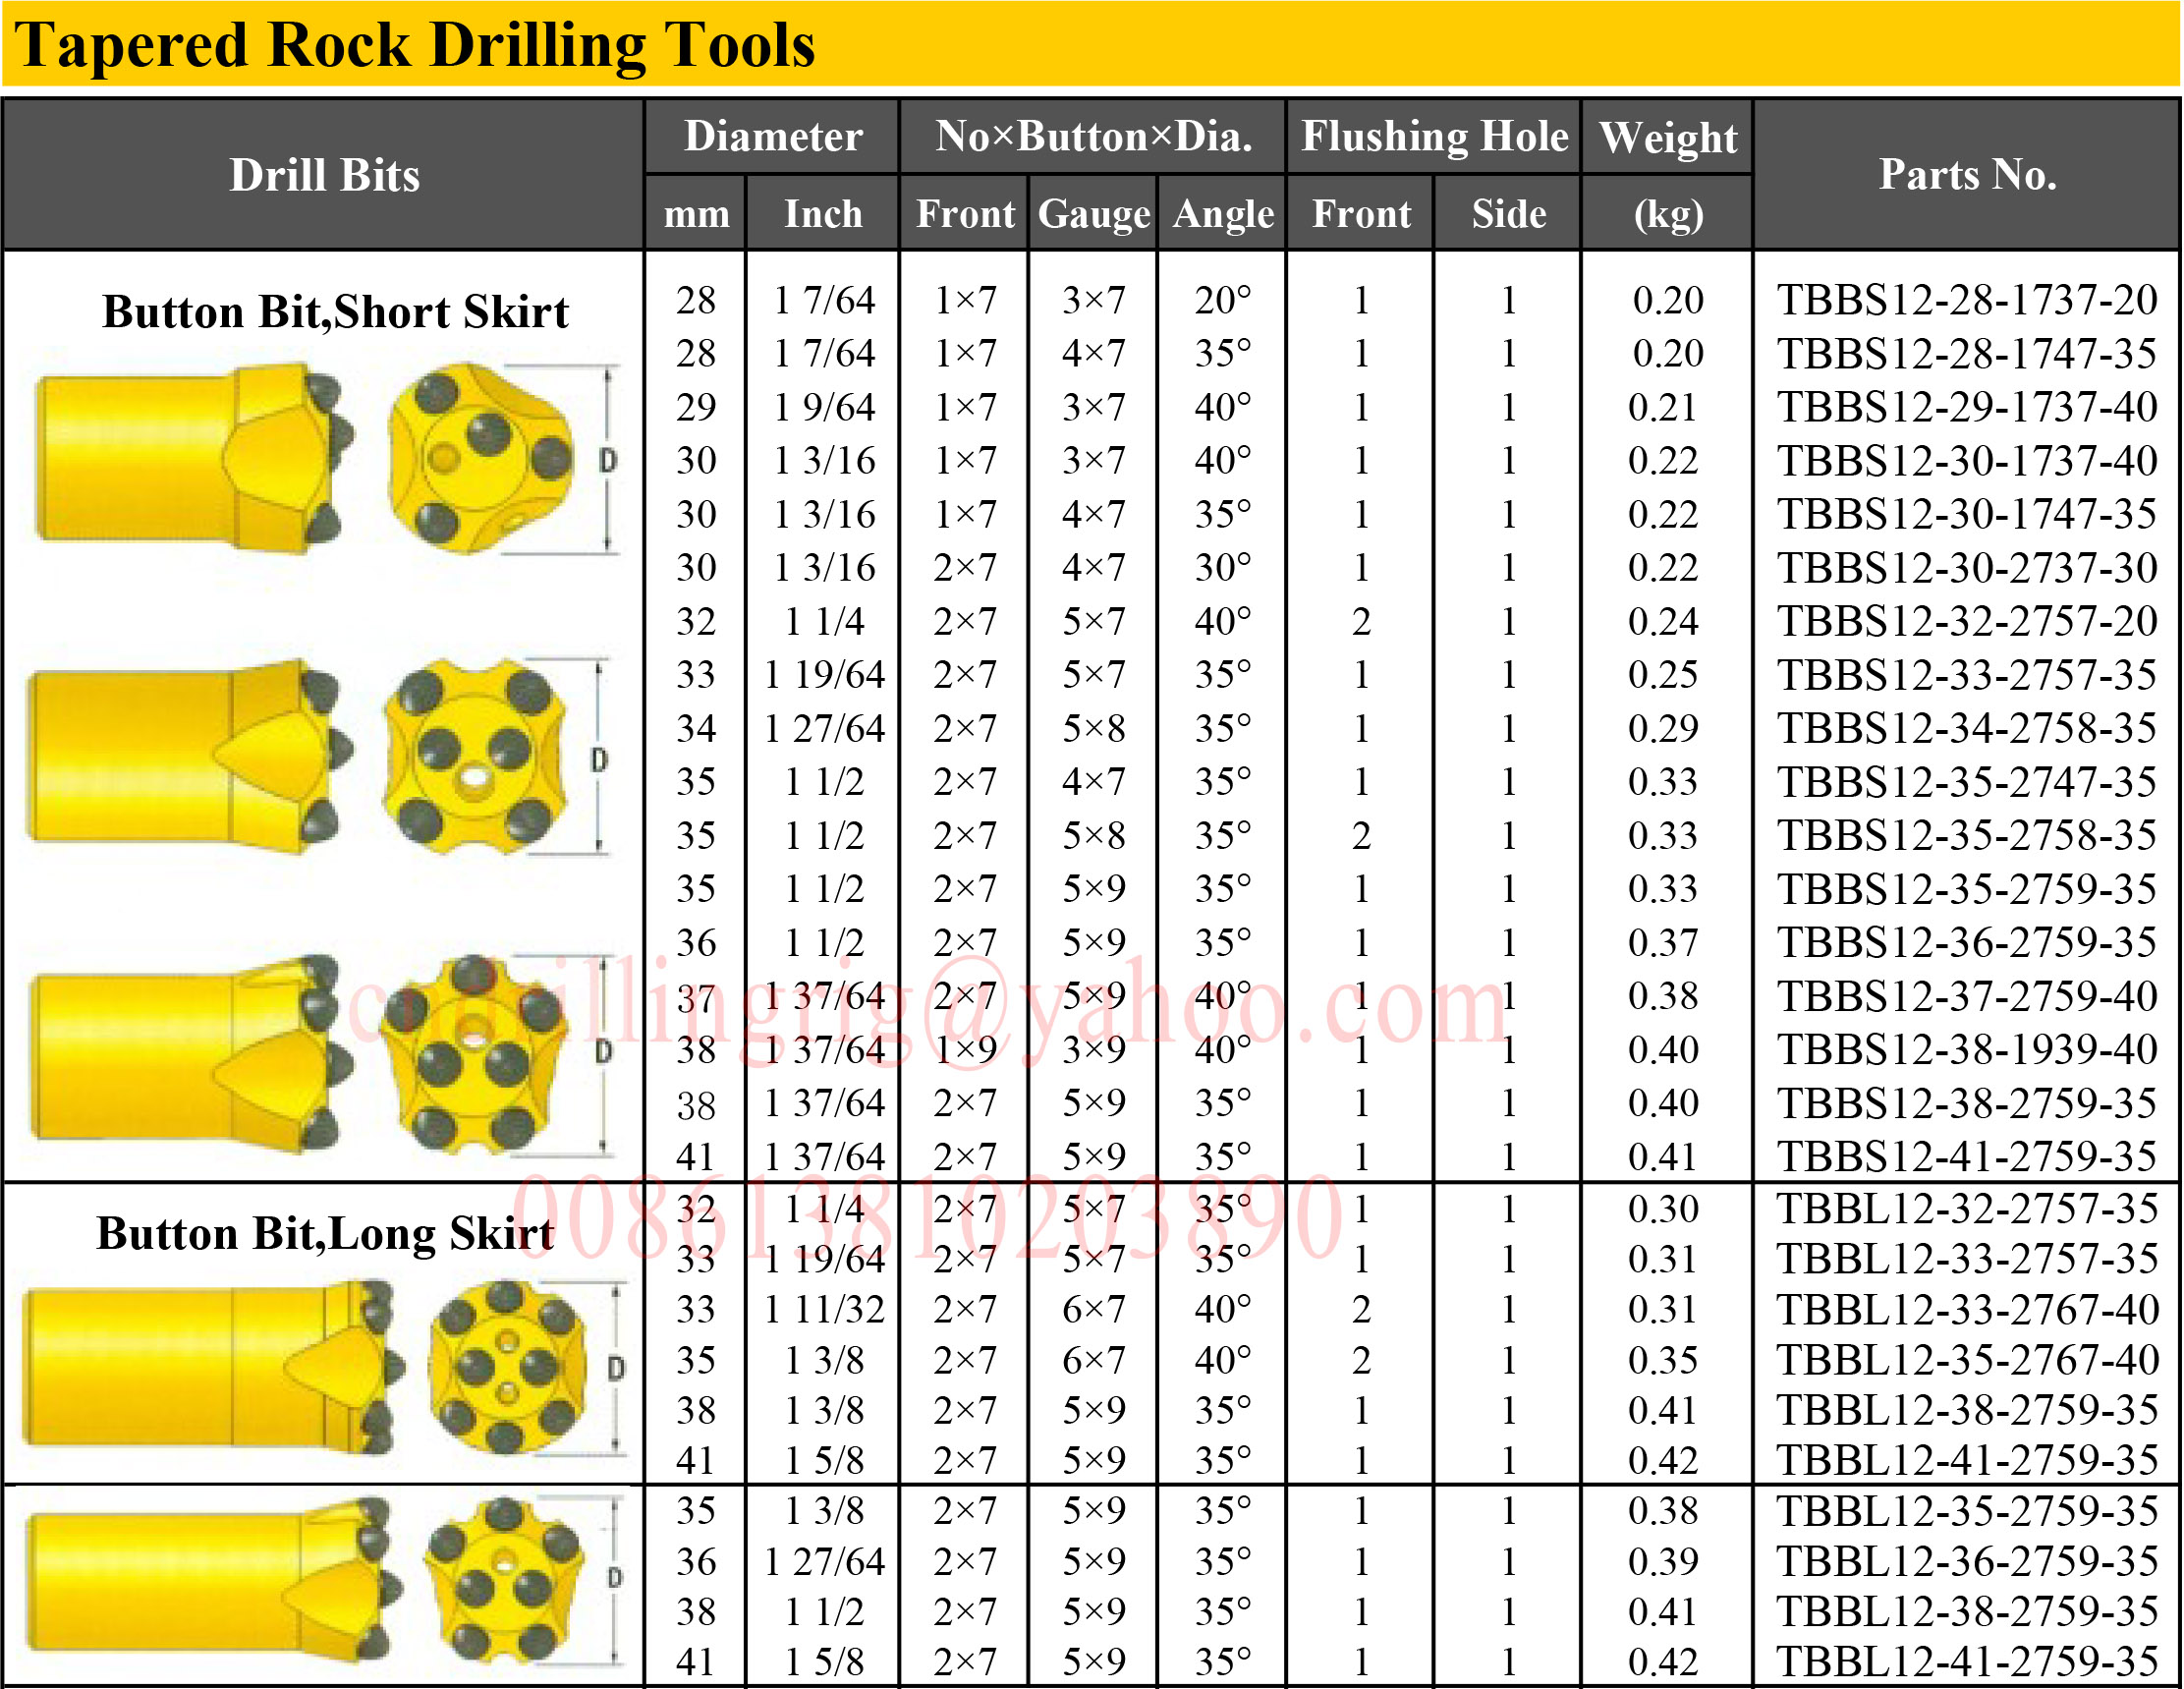Image resolution: width=2184 pixels, height=1689 pixels.
Task: Open the first Short Skirt bit side-view image
Action: (x=193, y=458)
